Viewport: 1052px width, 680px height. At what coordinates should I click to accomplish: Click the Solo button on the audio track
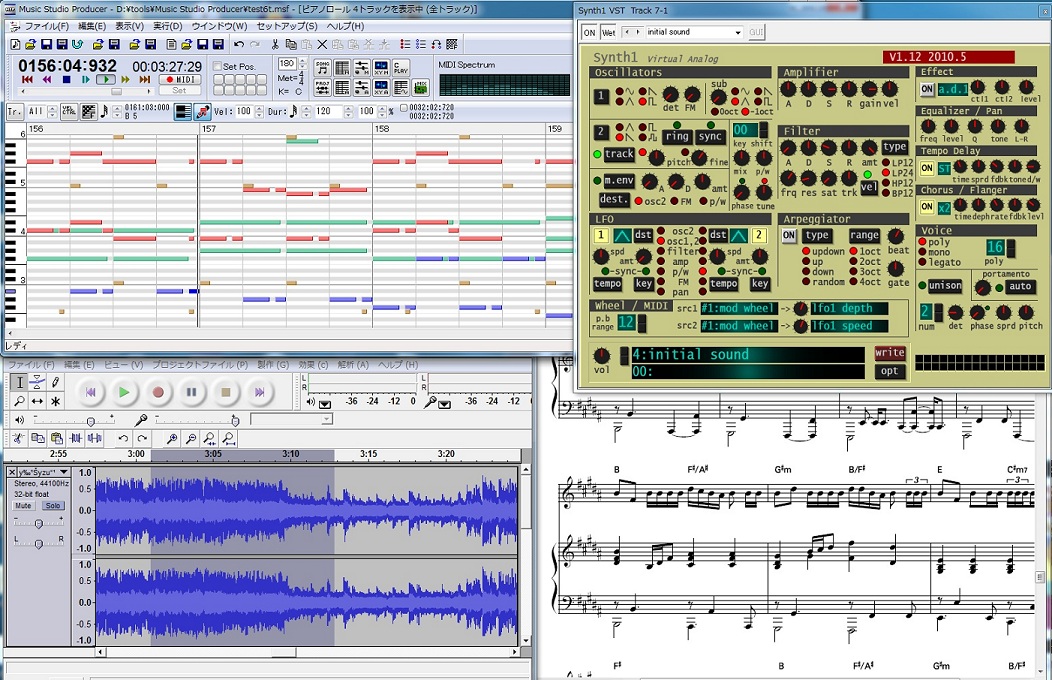[53, 506]
